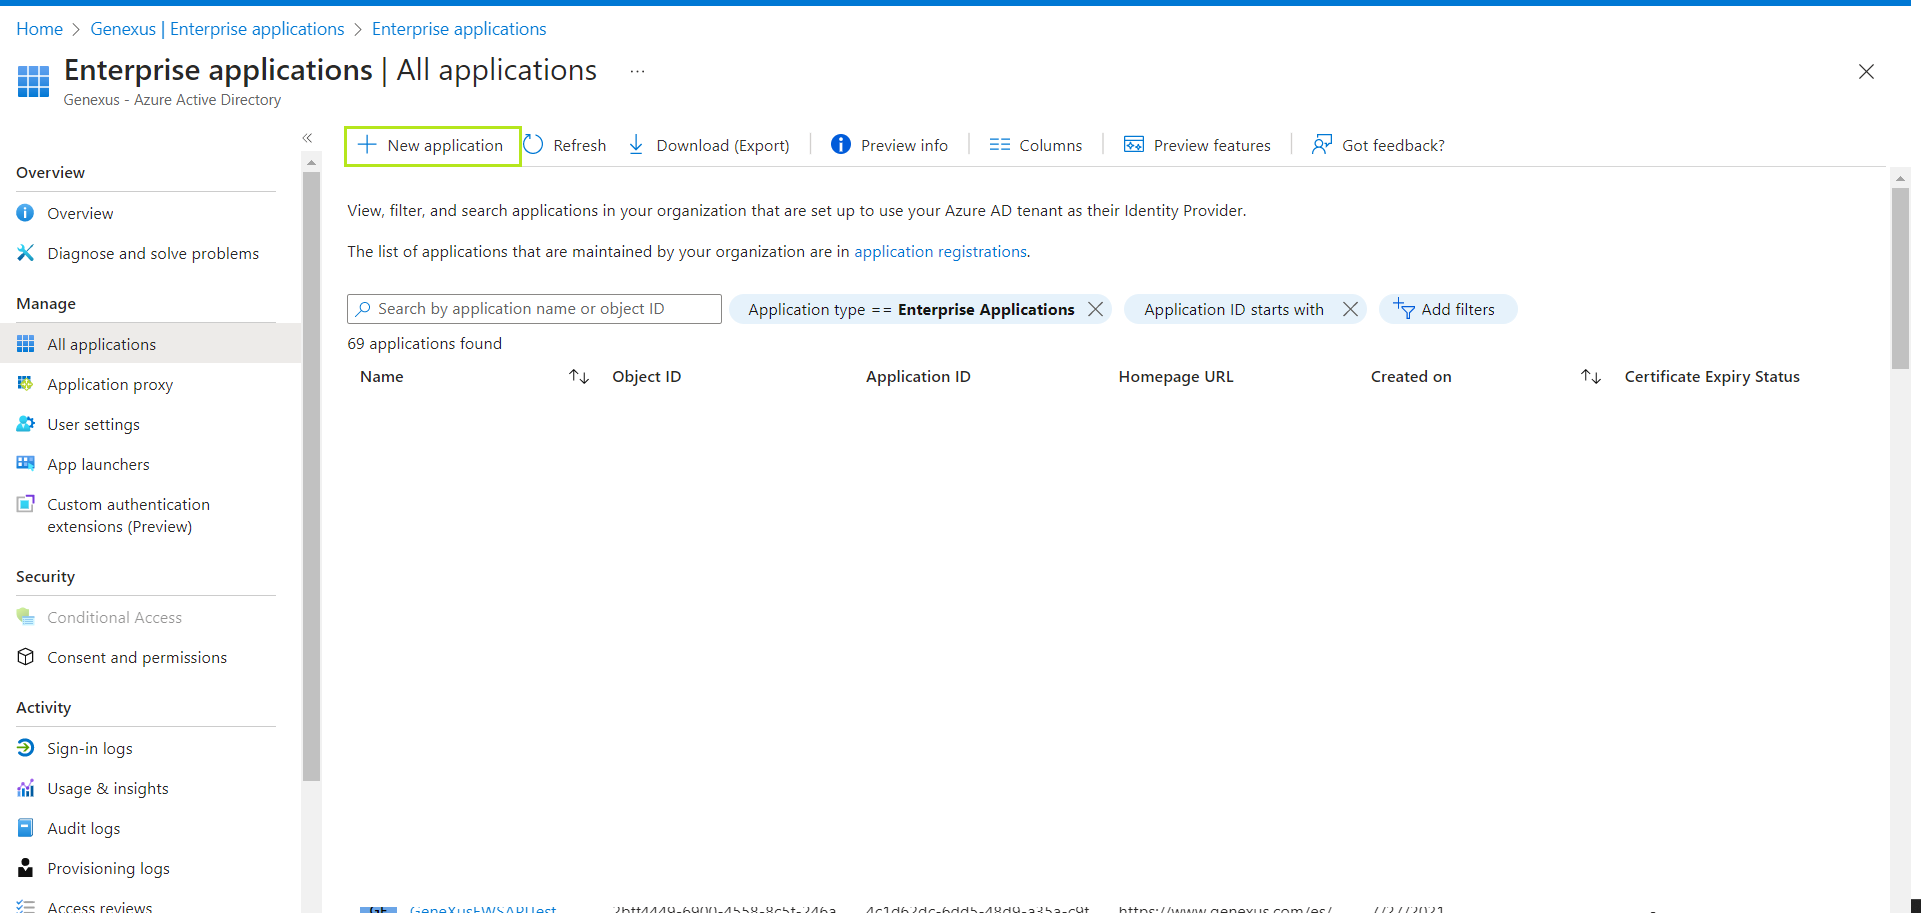Click the Certificate Expiry Status column header

[x=1712, y=377]
